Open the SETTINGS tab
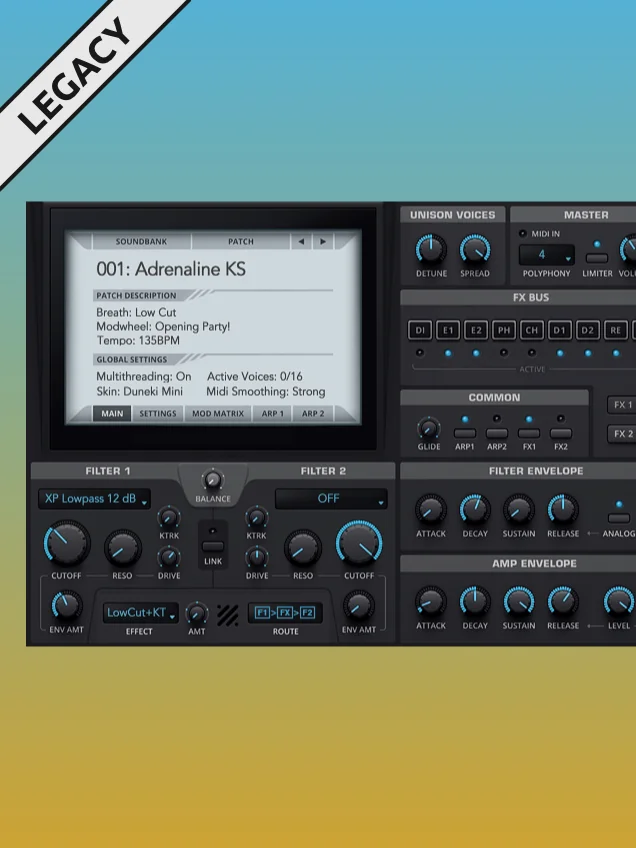This screenshot has height=848, width=636. 158,414
